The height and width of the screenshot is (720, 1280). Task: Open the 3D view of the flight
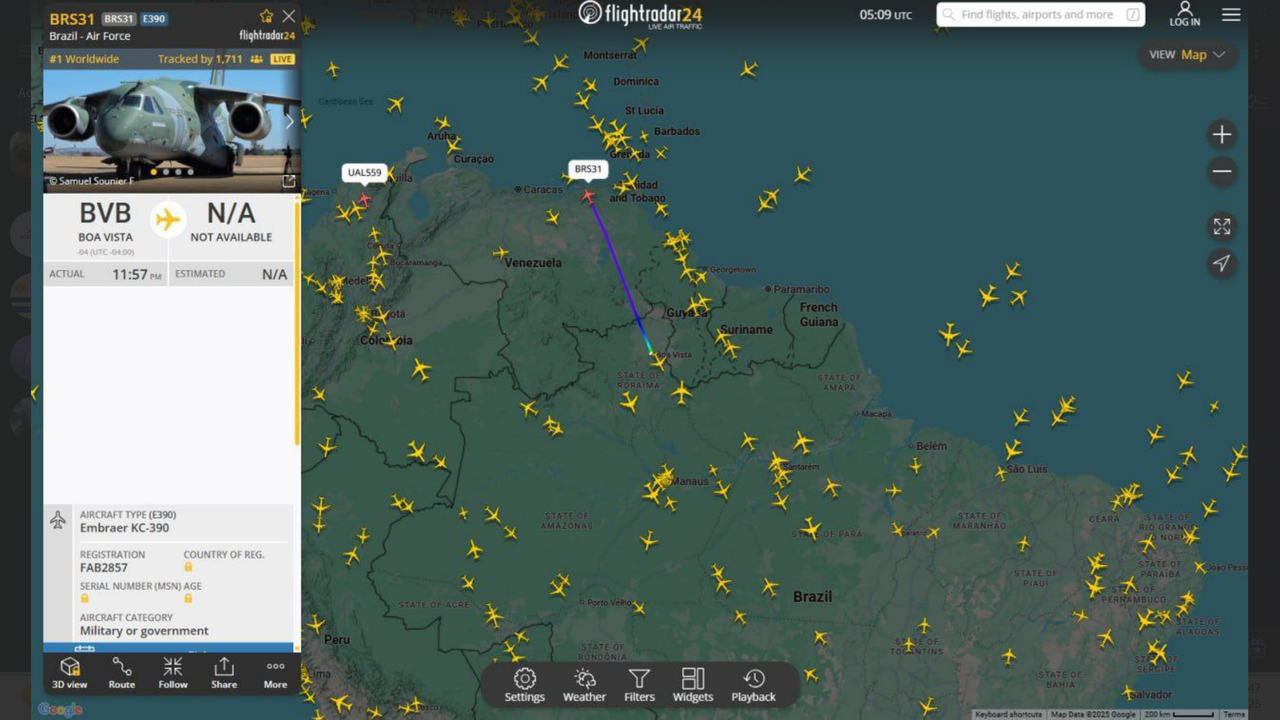pyautogui.click(x=70, y=673)
